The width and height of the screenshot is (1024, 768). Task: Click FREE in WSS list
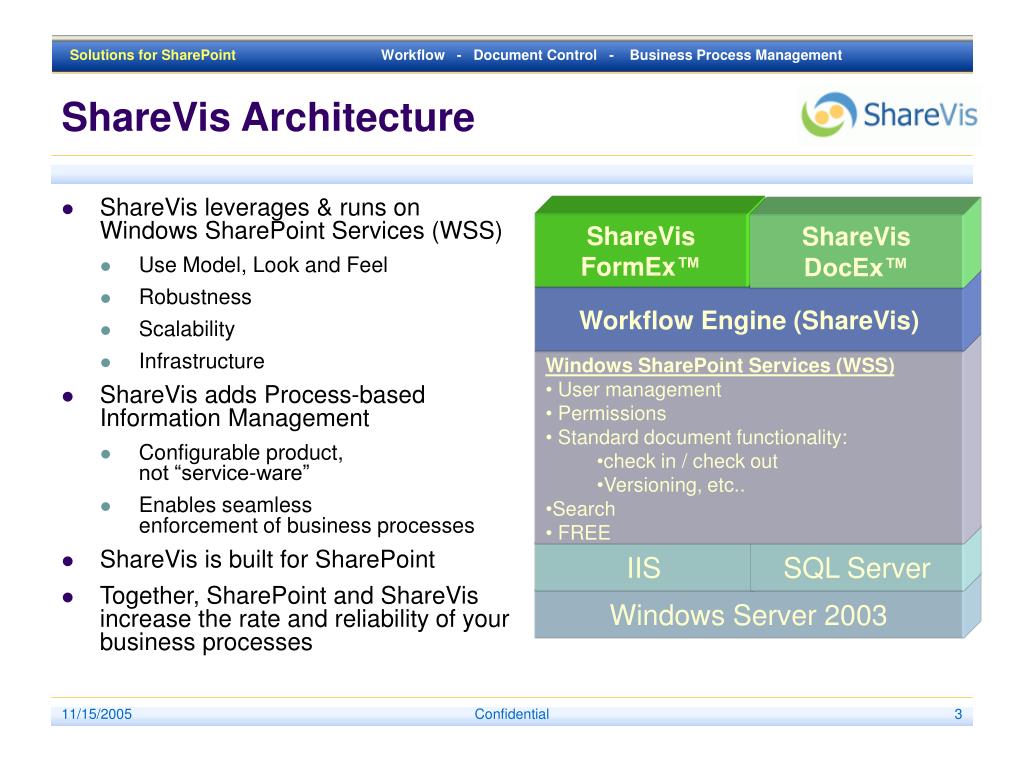[x=584, y=533]
